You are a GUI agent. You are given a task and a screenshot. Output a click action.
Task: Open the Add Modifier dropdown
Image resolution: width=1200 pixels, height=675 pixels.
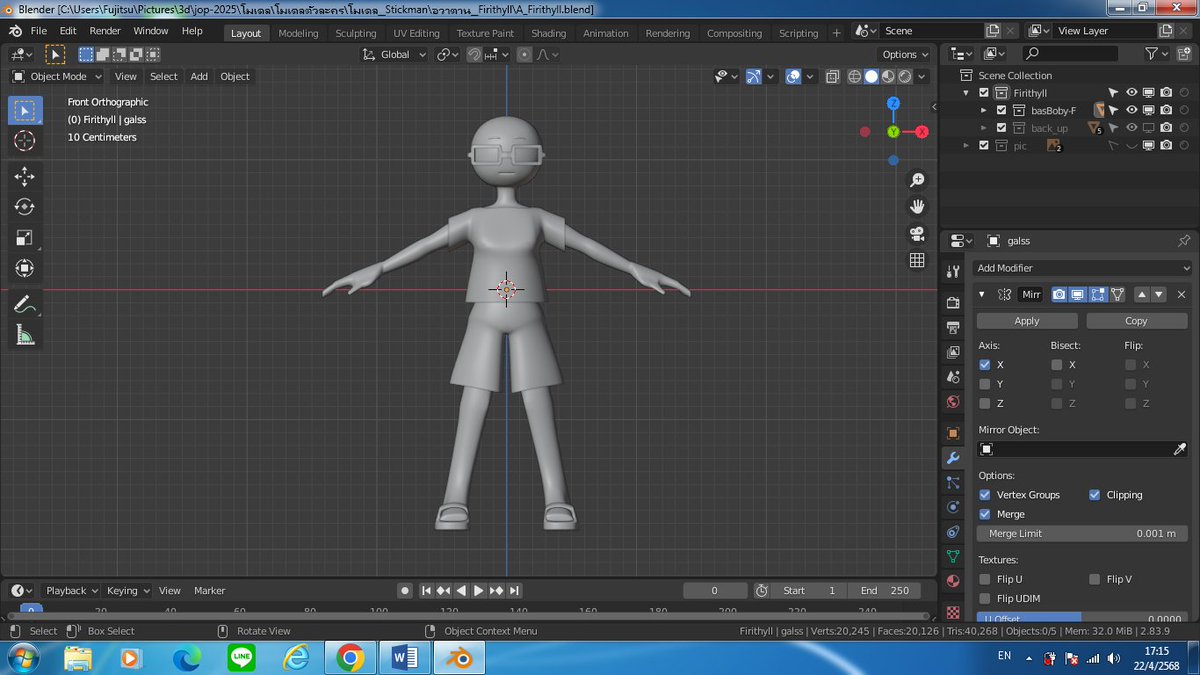coord(1082,267)
